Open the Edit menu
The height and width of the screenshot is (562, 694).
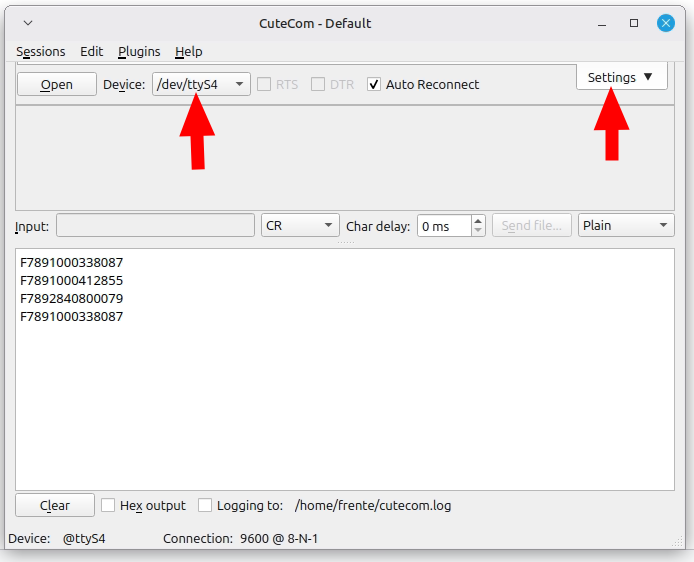click(91, 52)
